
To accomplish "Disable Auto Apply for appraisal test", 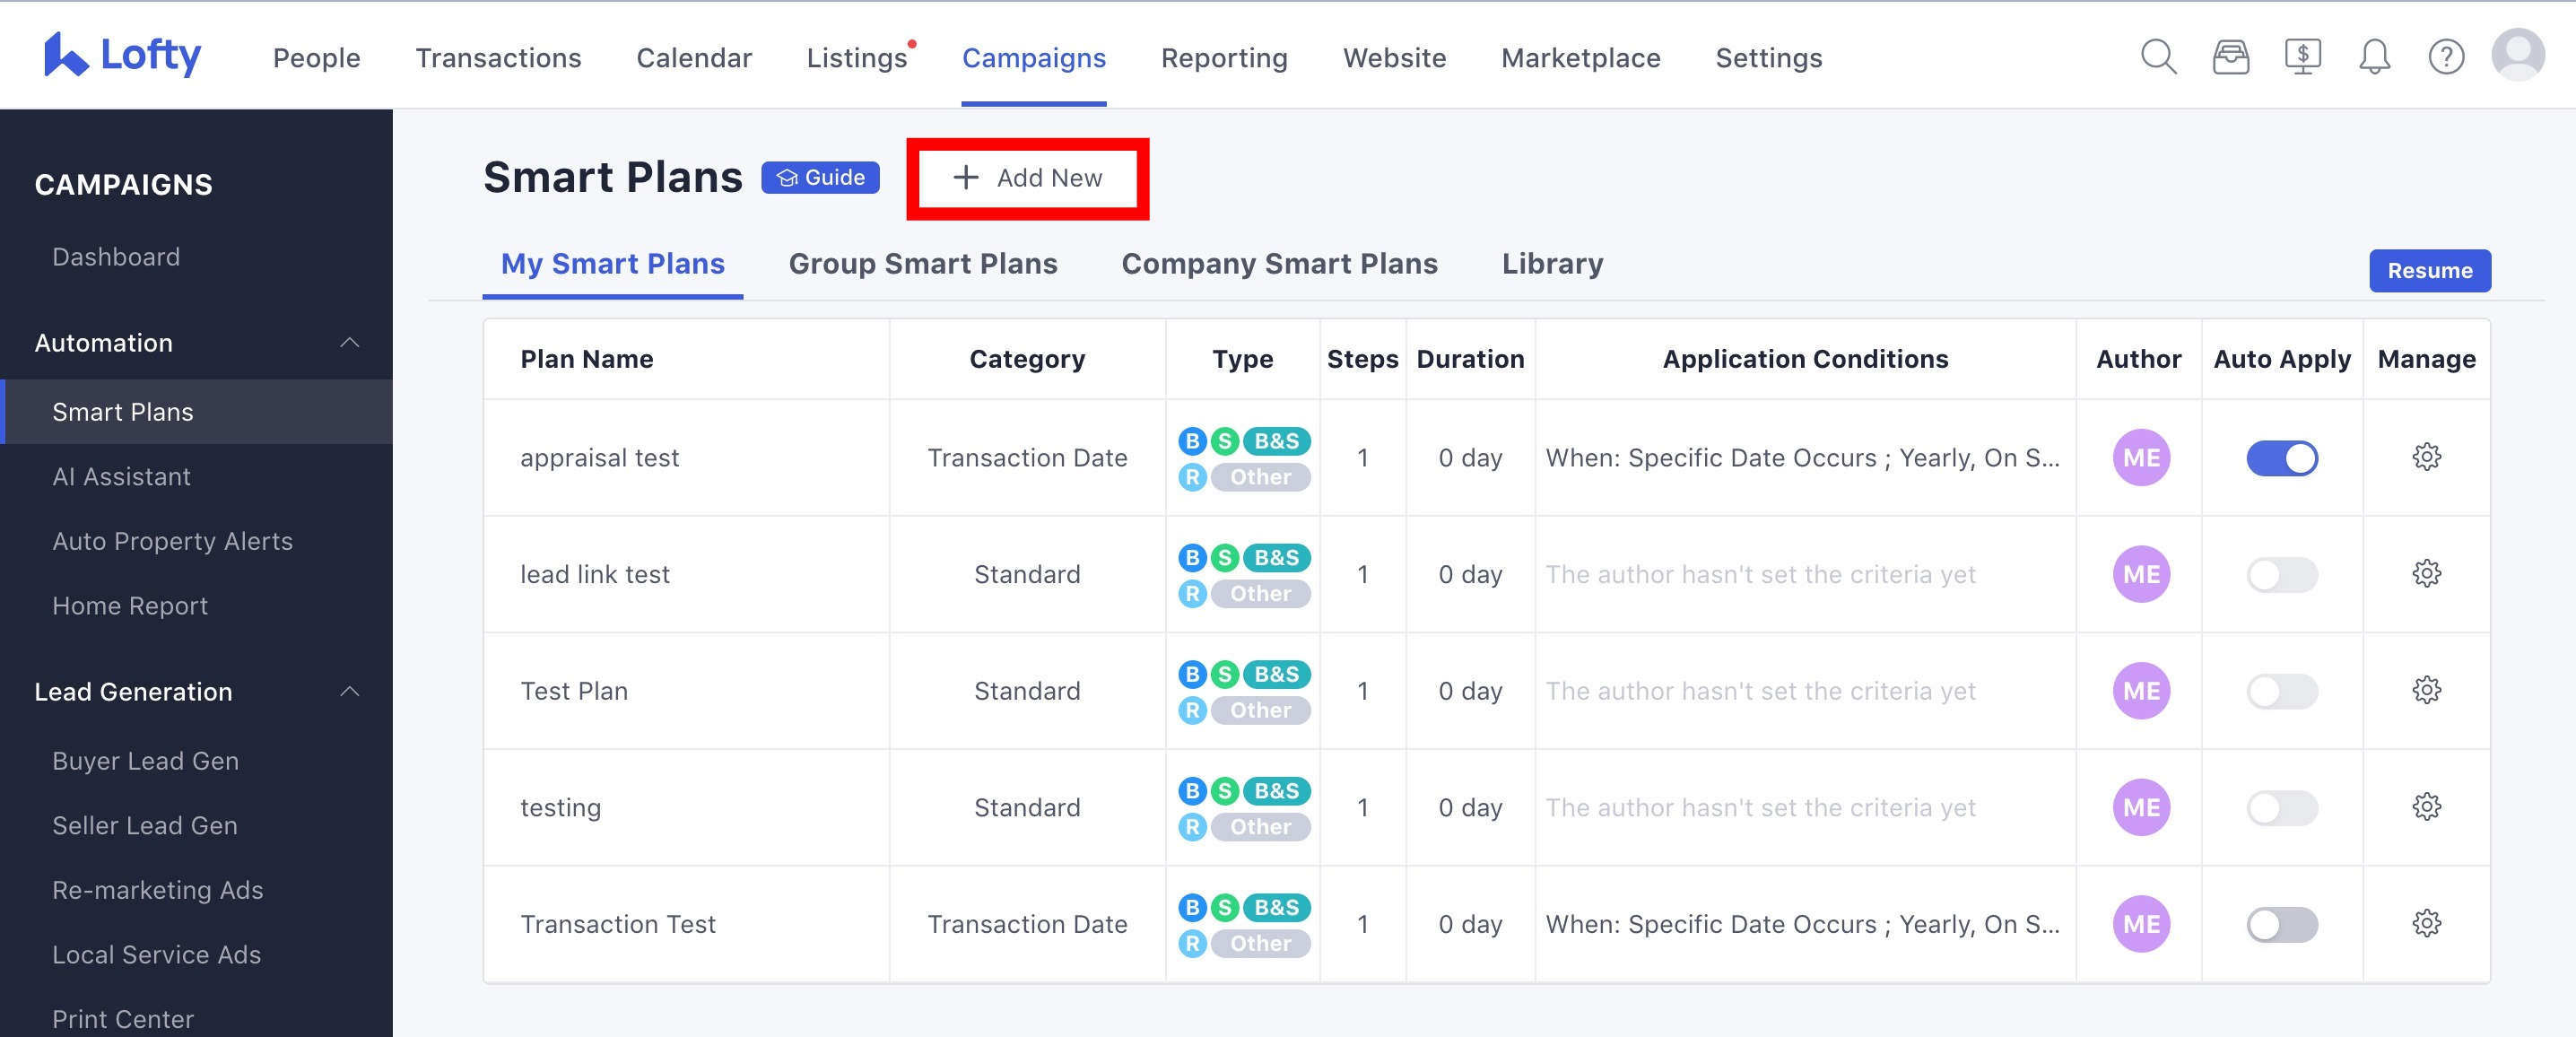I will pyautogui.click(x=2282, y=458).
